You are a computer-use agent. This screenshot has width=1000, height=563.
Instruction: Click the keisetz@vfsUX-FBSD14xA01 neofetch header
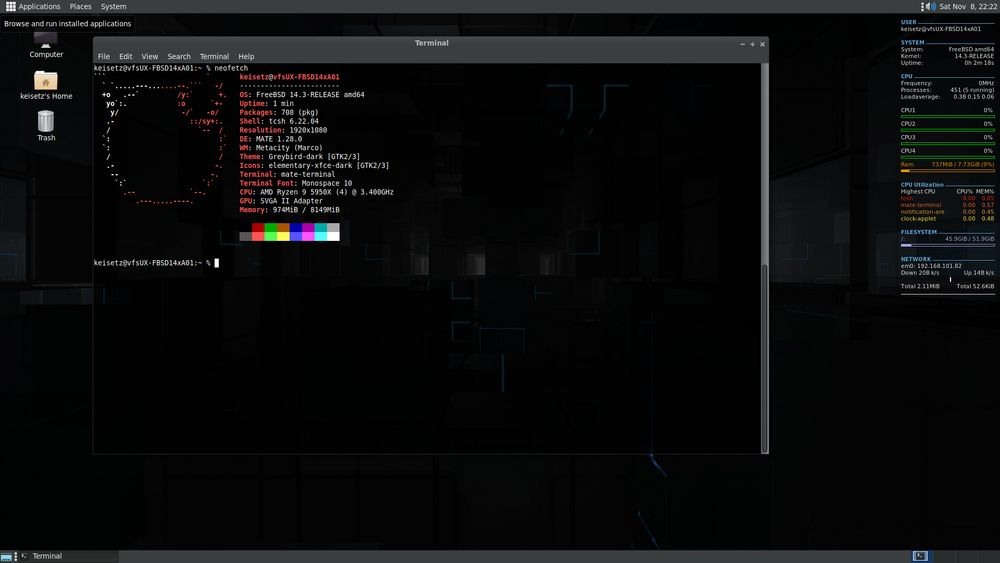coord(290,77)
